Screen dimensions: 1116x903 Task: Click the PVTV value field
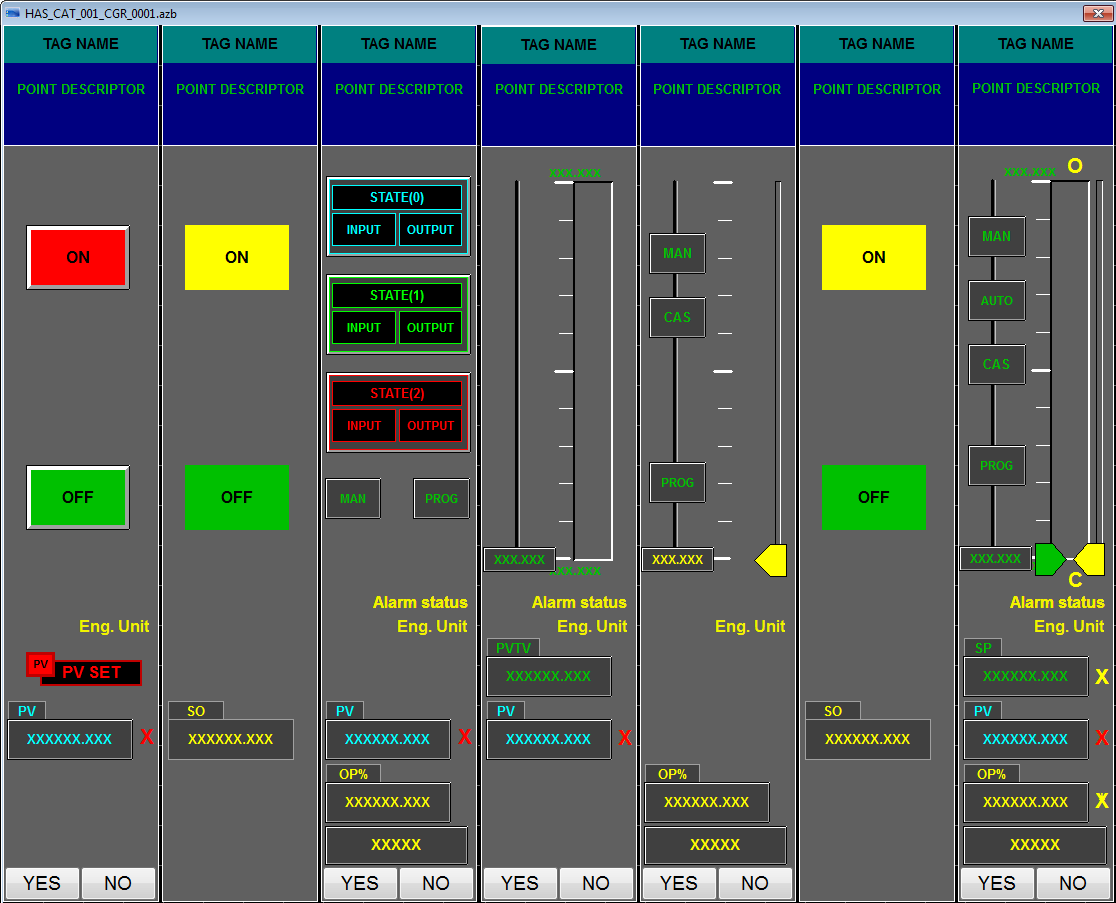tap(548, 677)
